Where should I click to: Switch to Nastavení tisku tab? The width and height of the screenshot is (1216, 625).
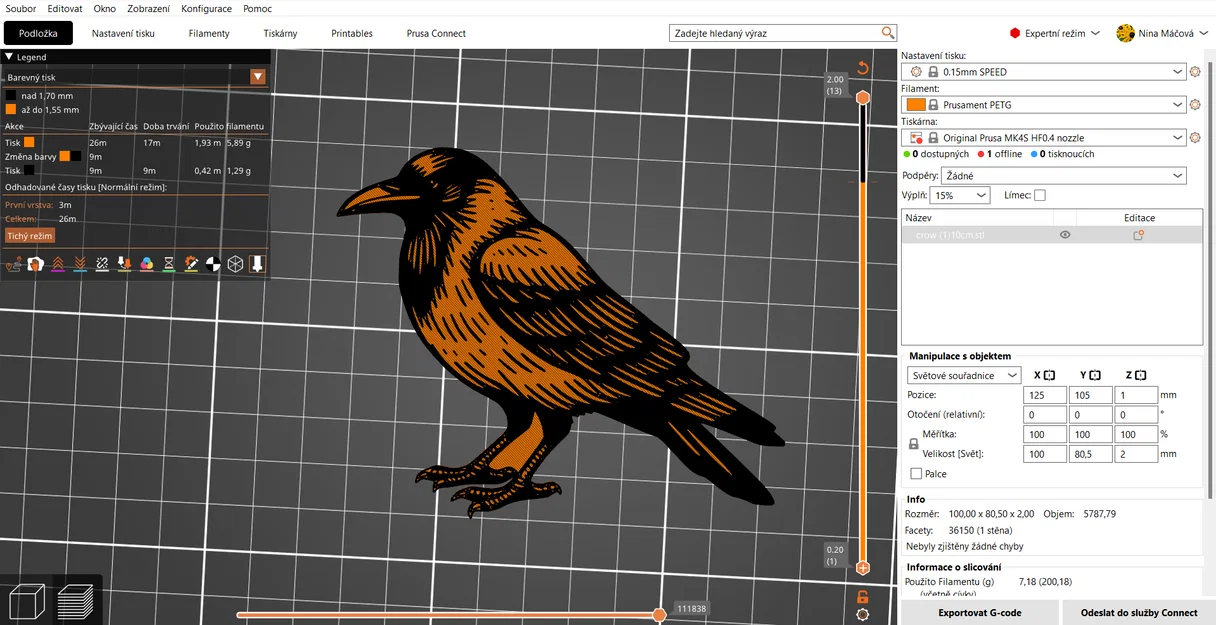pyautogui.click(x=123, y=33)
